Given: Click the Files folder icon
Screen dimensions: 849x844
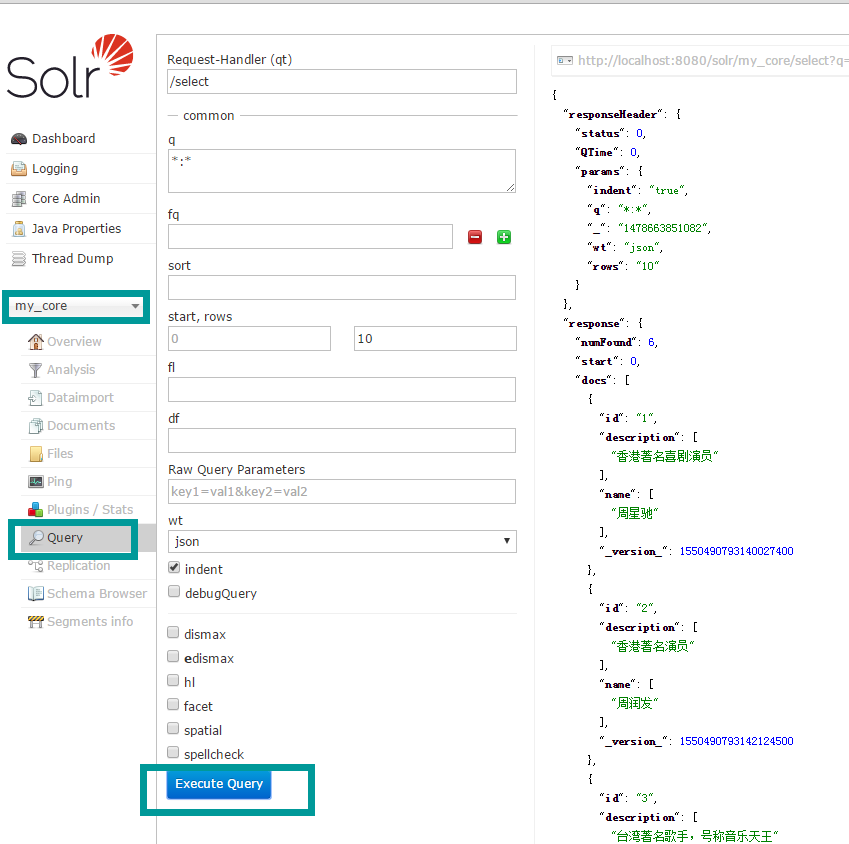Looking at the screenshot, I should (x=36, y=454).
